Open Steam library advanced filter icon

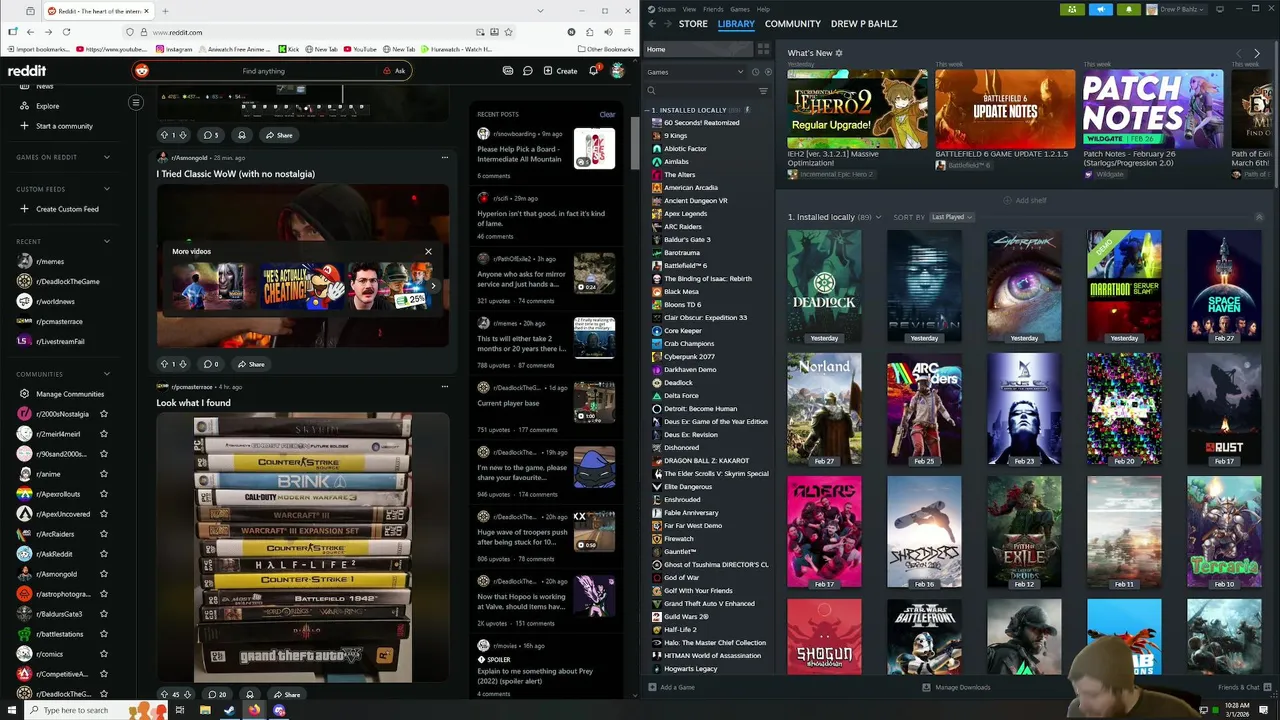[763, 91]
